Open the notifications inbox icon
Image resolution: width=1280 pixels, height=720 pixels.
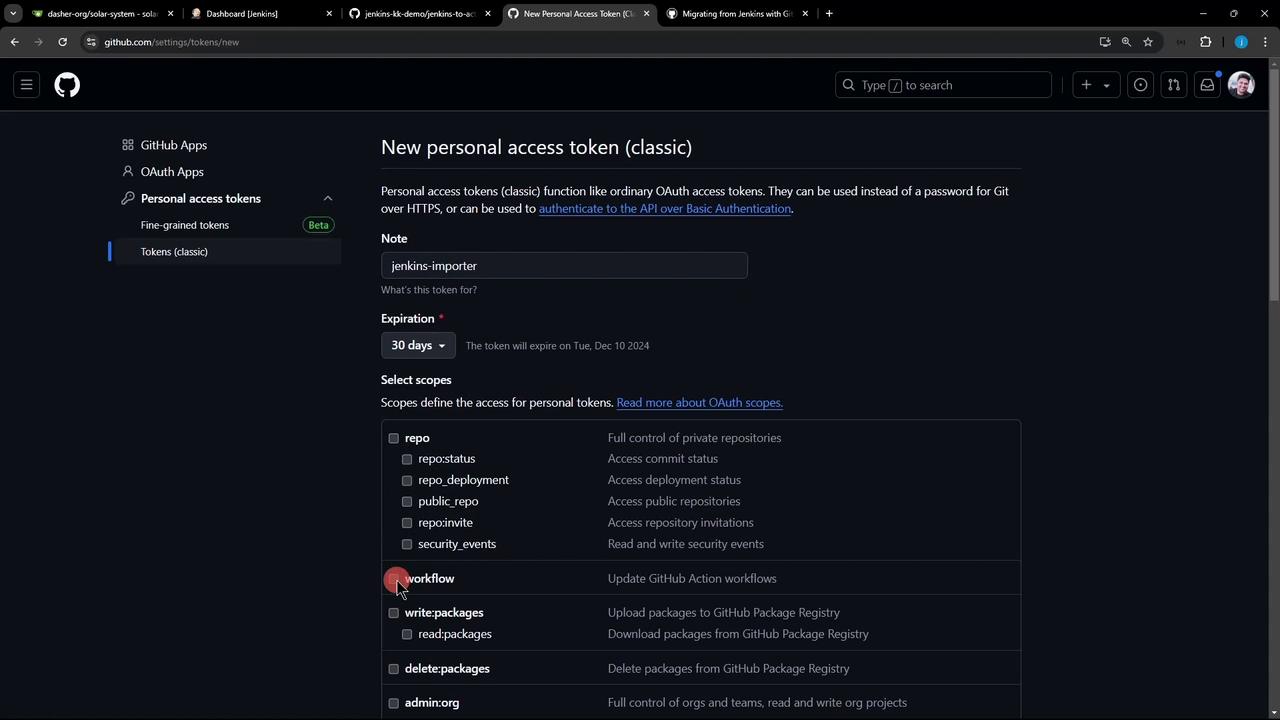pyautogui.click(x=1207, y=85)
